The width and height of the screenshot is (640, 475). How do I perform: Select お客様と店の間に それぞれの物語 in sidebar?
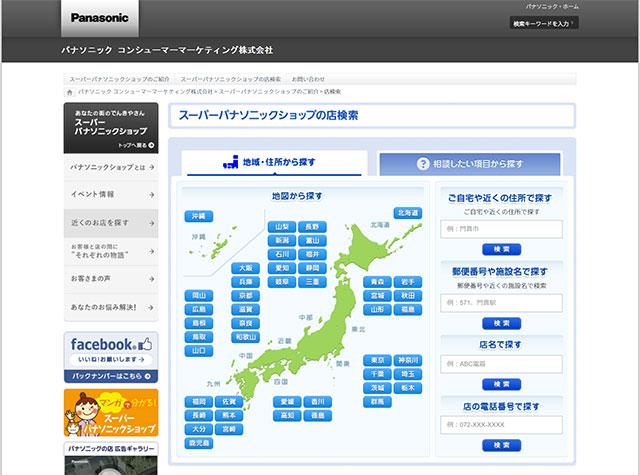point(111,251)
